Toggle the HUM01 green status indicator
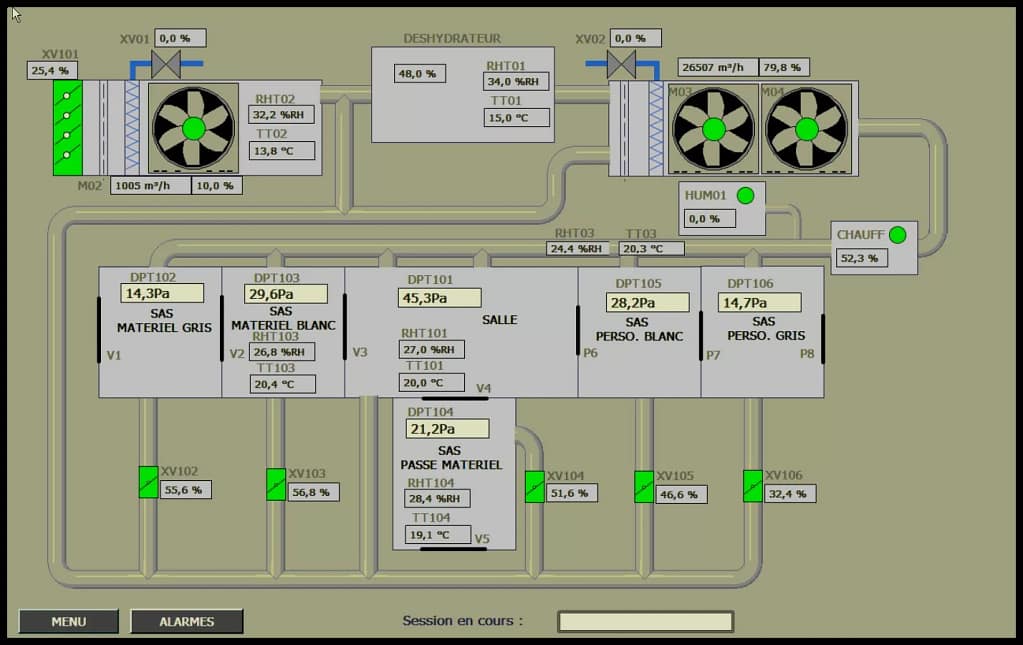Image resolution: width=1023 pixels, height=645 pixels. (745, 196)
